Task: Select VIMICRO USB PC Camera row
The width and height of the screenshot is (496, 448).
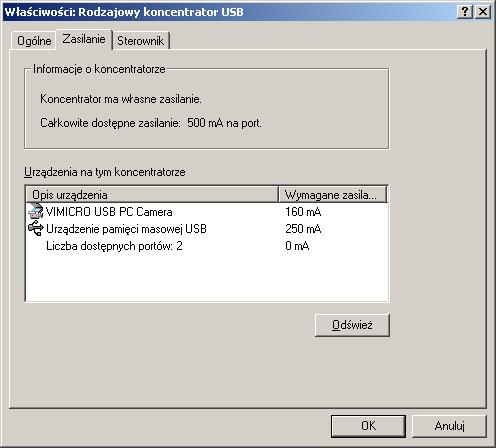Action: pyautogui.click(x=207, y=212)
